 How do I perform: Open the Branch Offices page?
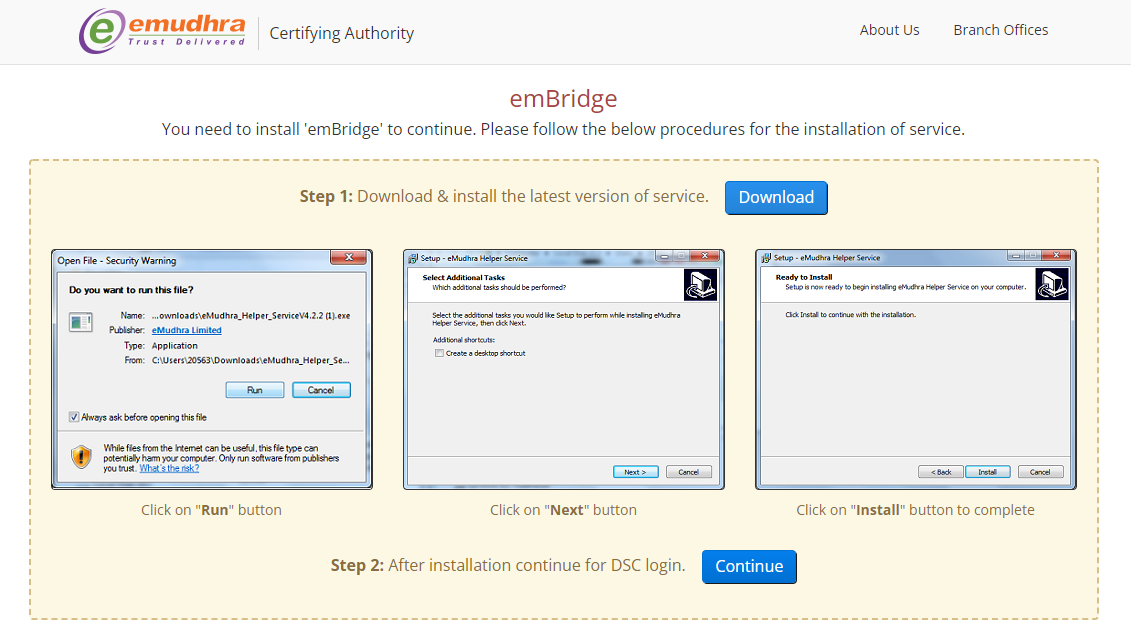coord(1000,30)
